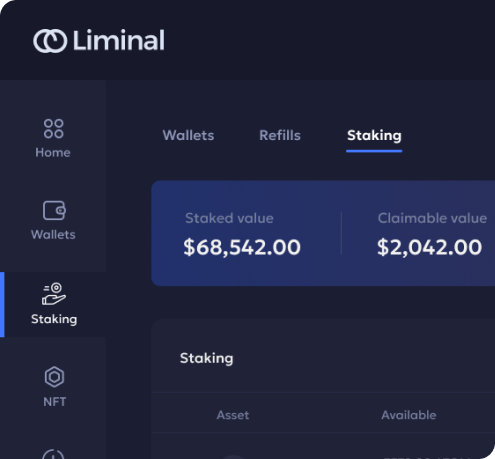Click the Asset column header
Screen dimensions: 495x459
233,415
